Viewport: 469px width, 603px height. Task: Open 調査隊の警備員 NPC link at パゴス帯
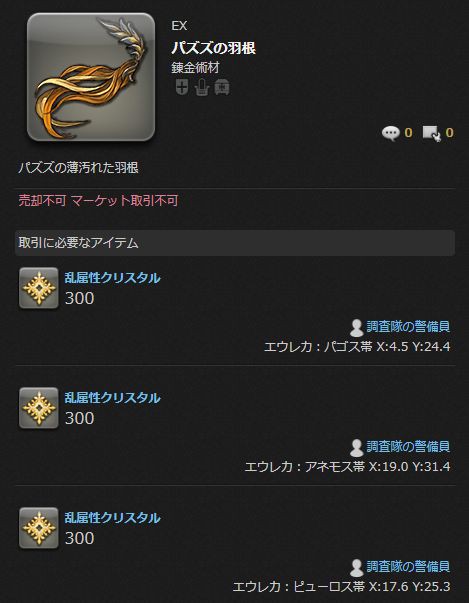408,326
